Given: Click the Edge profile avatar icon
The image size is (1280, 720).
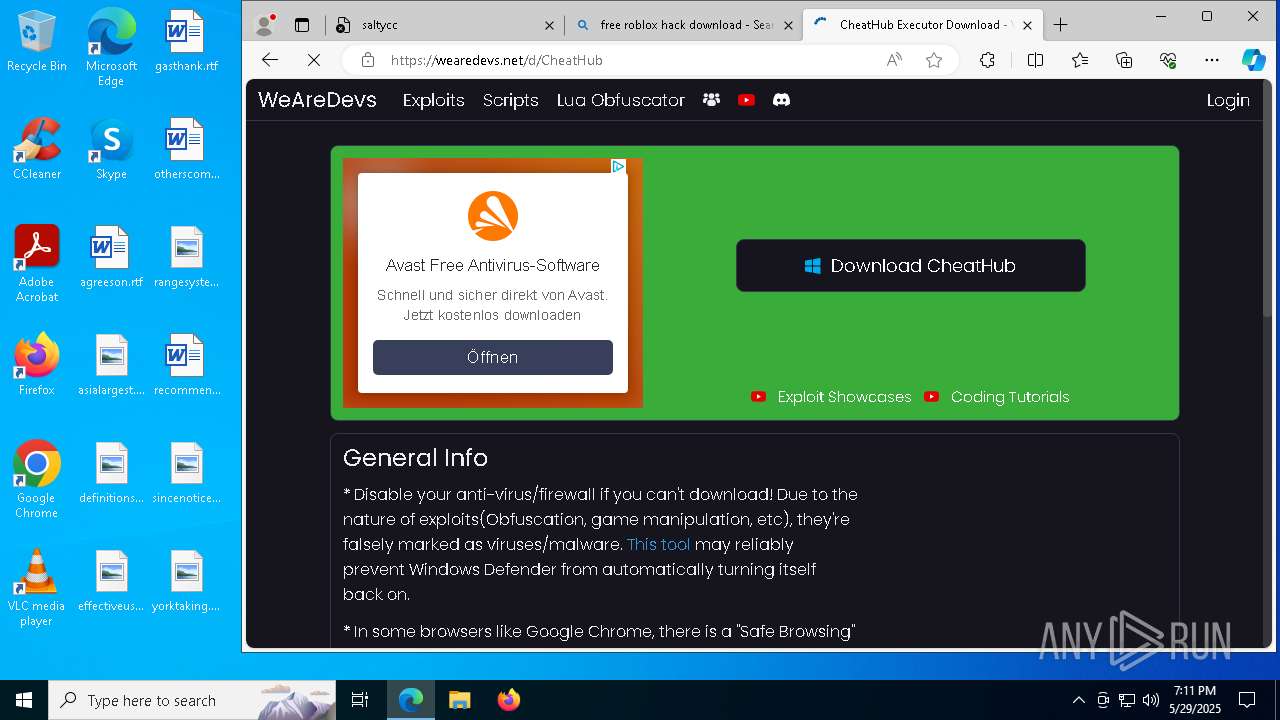Looking at the screenshot, I should (x=265, y=25).
